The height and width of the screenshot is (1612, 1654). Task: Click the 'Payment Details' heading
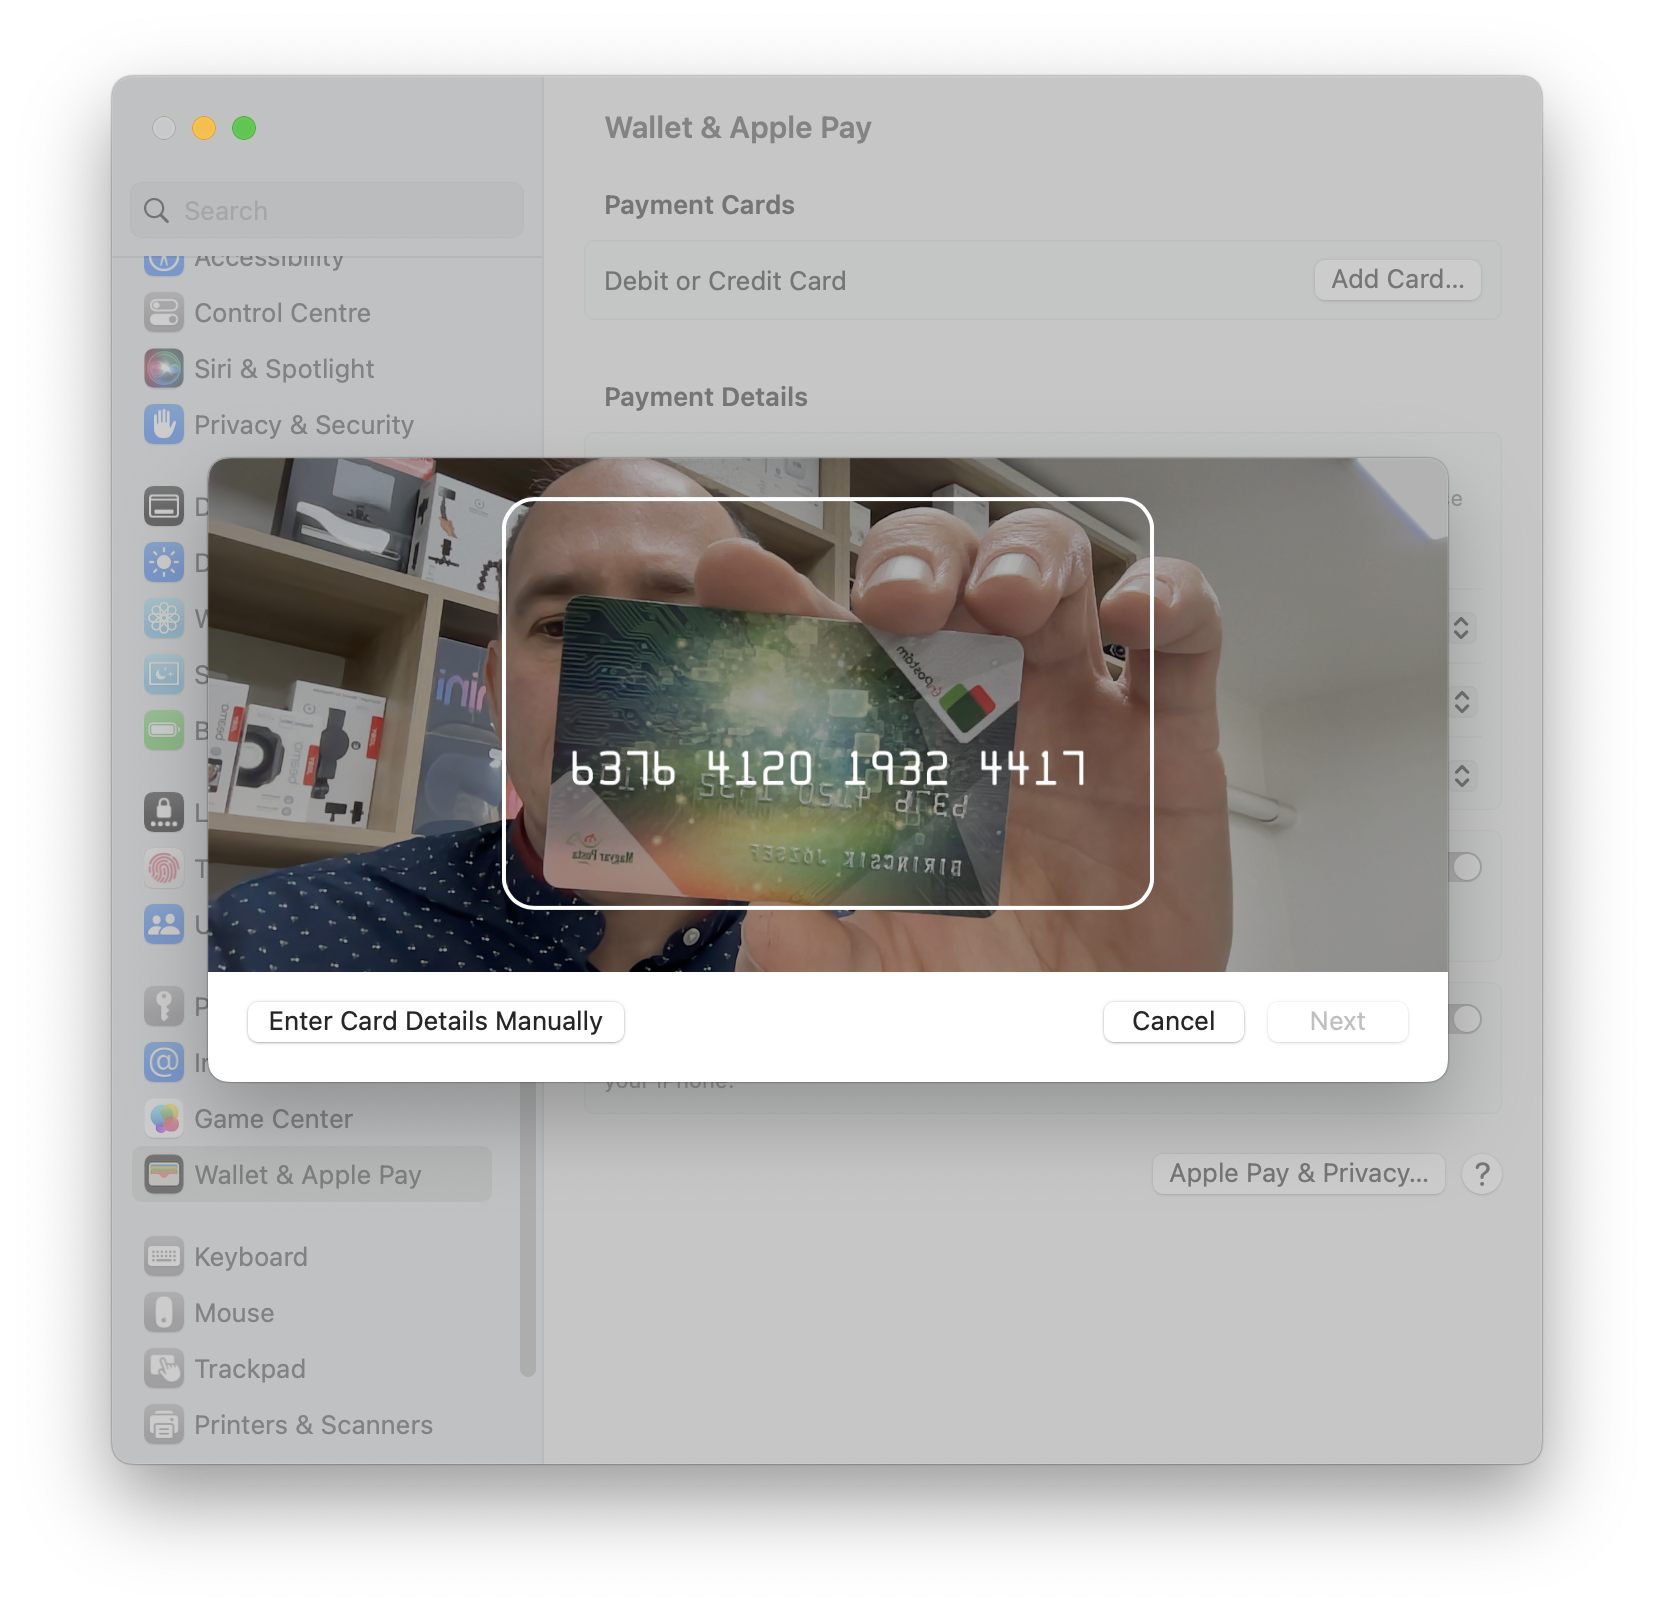pos(706,397)
